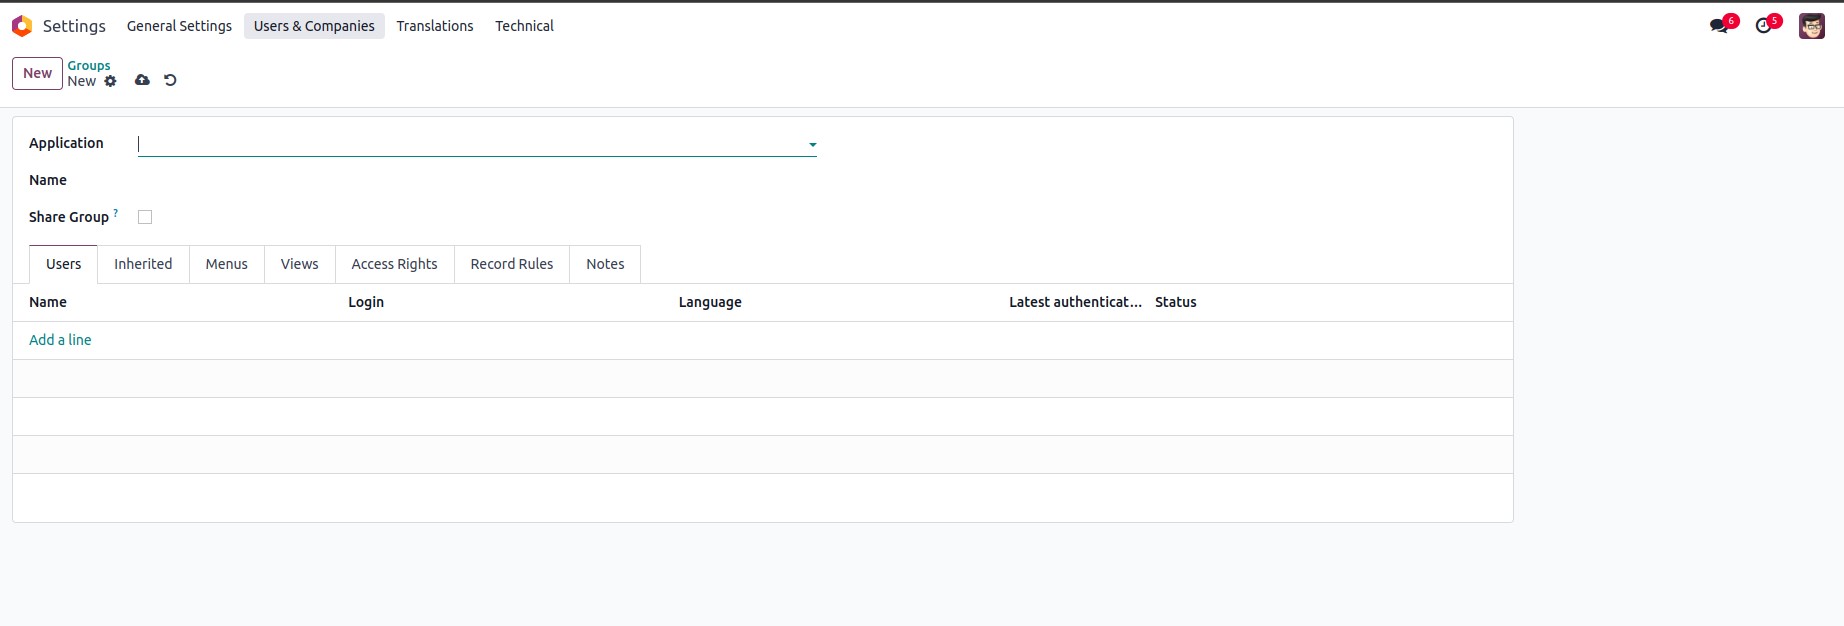1844x626 pixels.
Task: Click Add a line in the users list
Action: (x=60, y=340)
